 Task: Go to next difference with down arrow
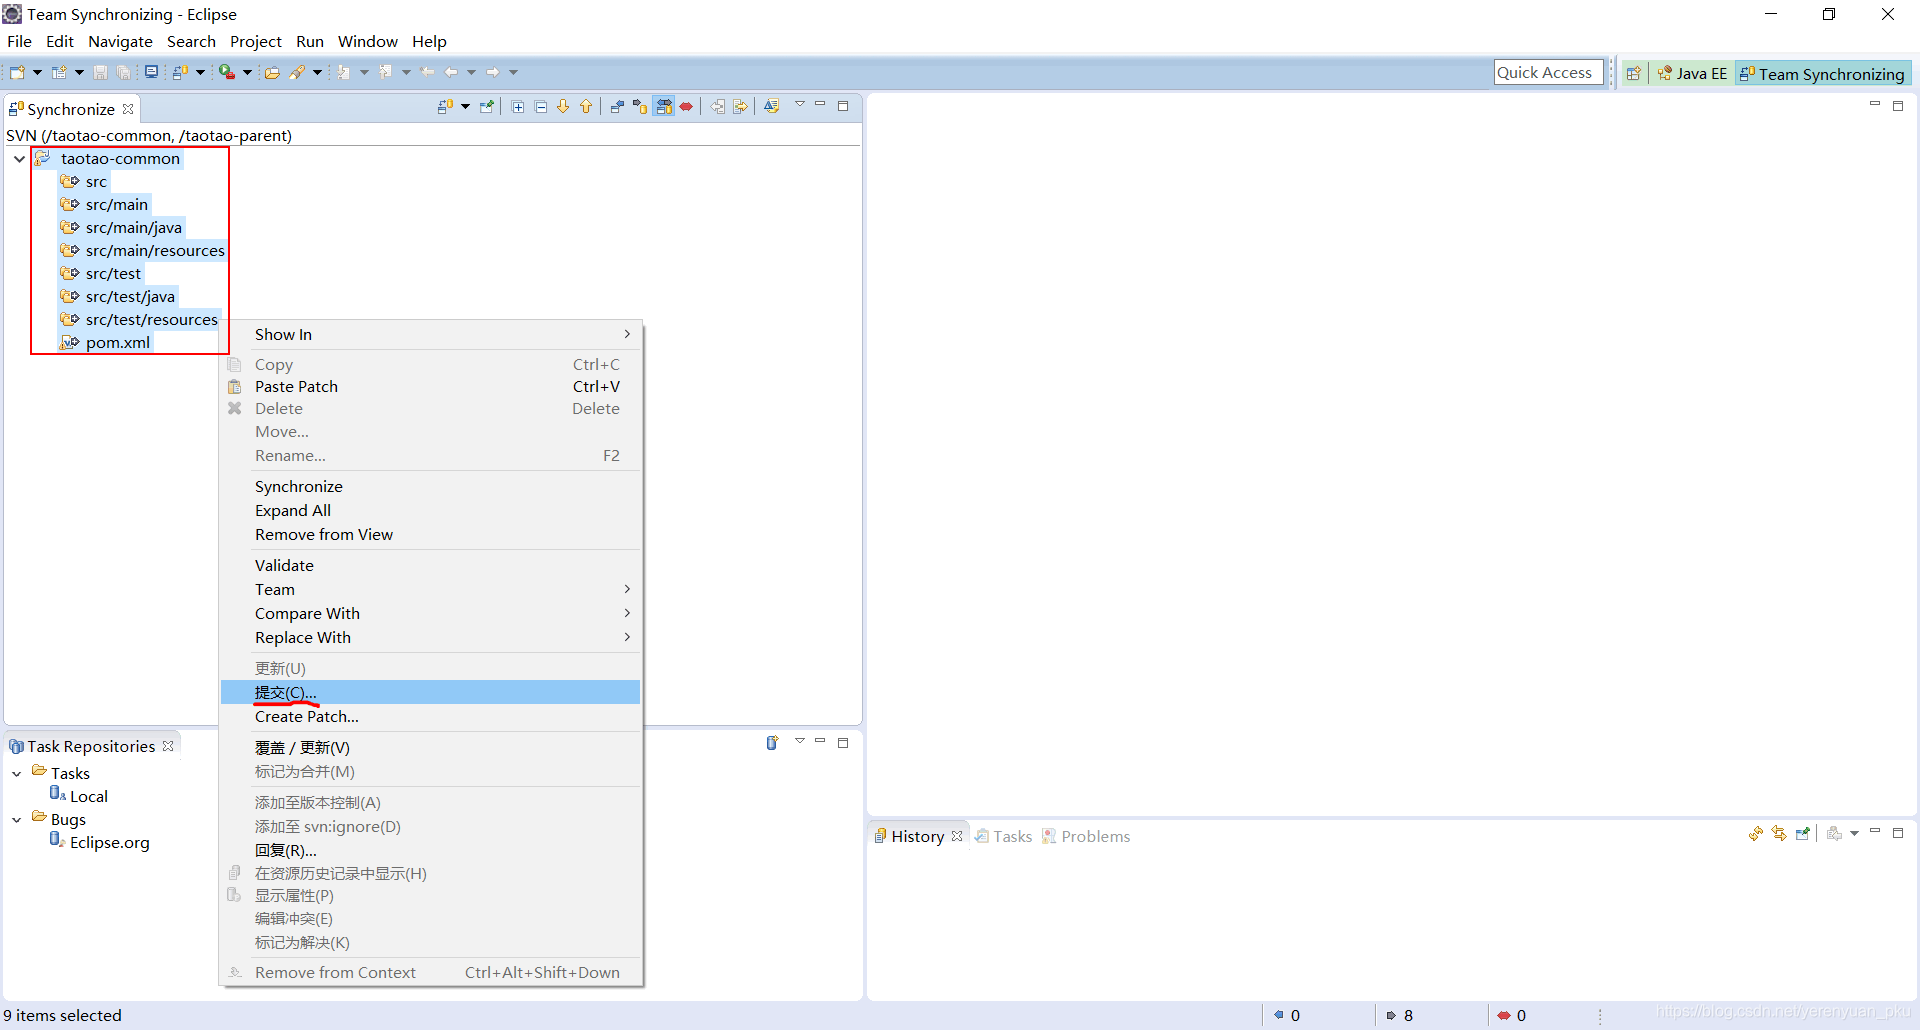(x=563, y=106)
